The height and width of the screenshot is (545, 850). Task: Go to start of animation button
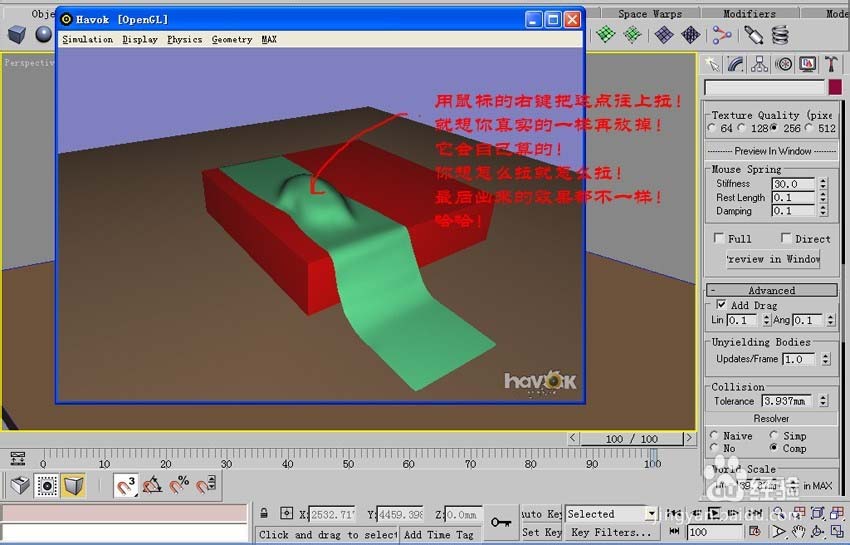pyautogui.click(x=674, y=512)
